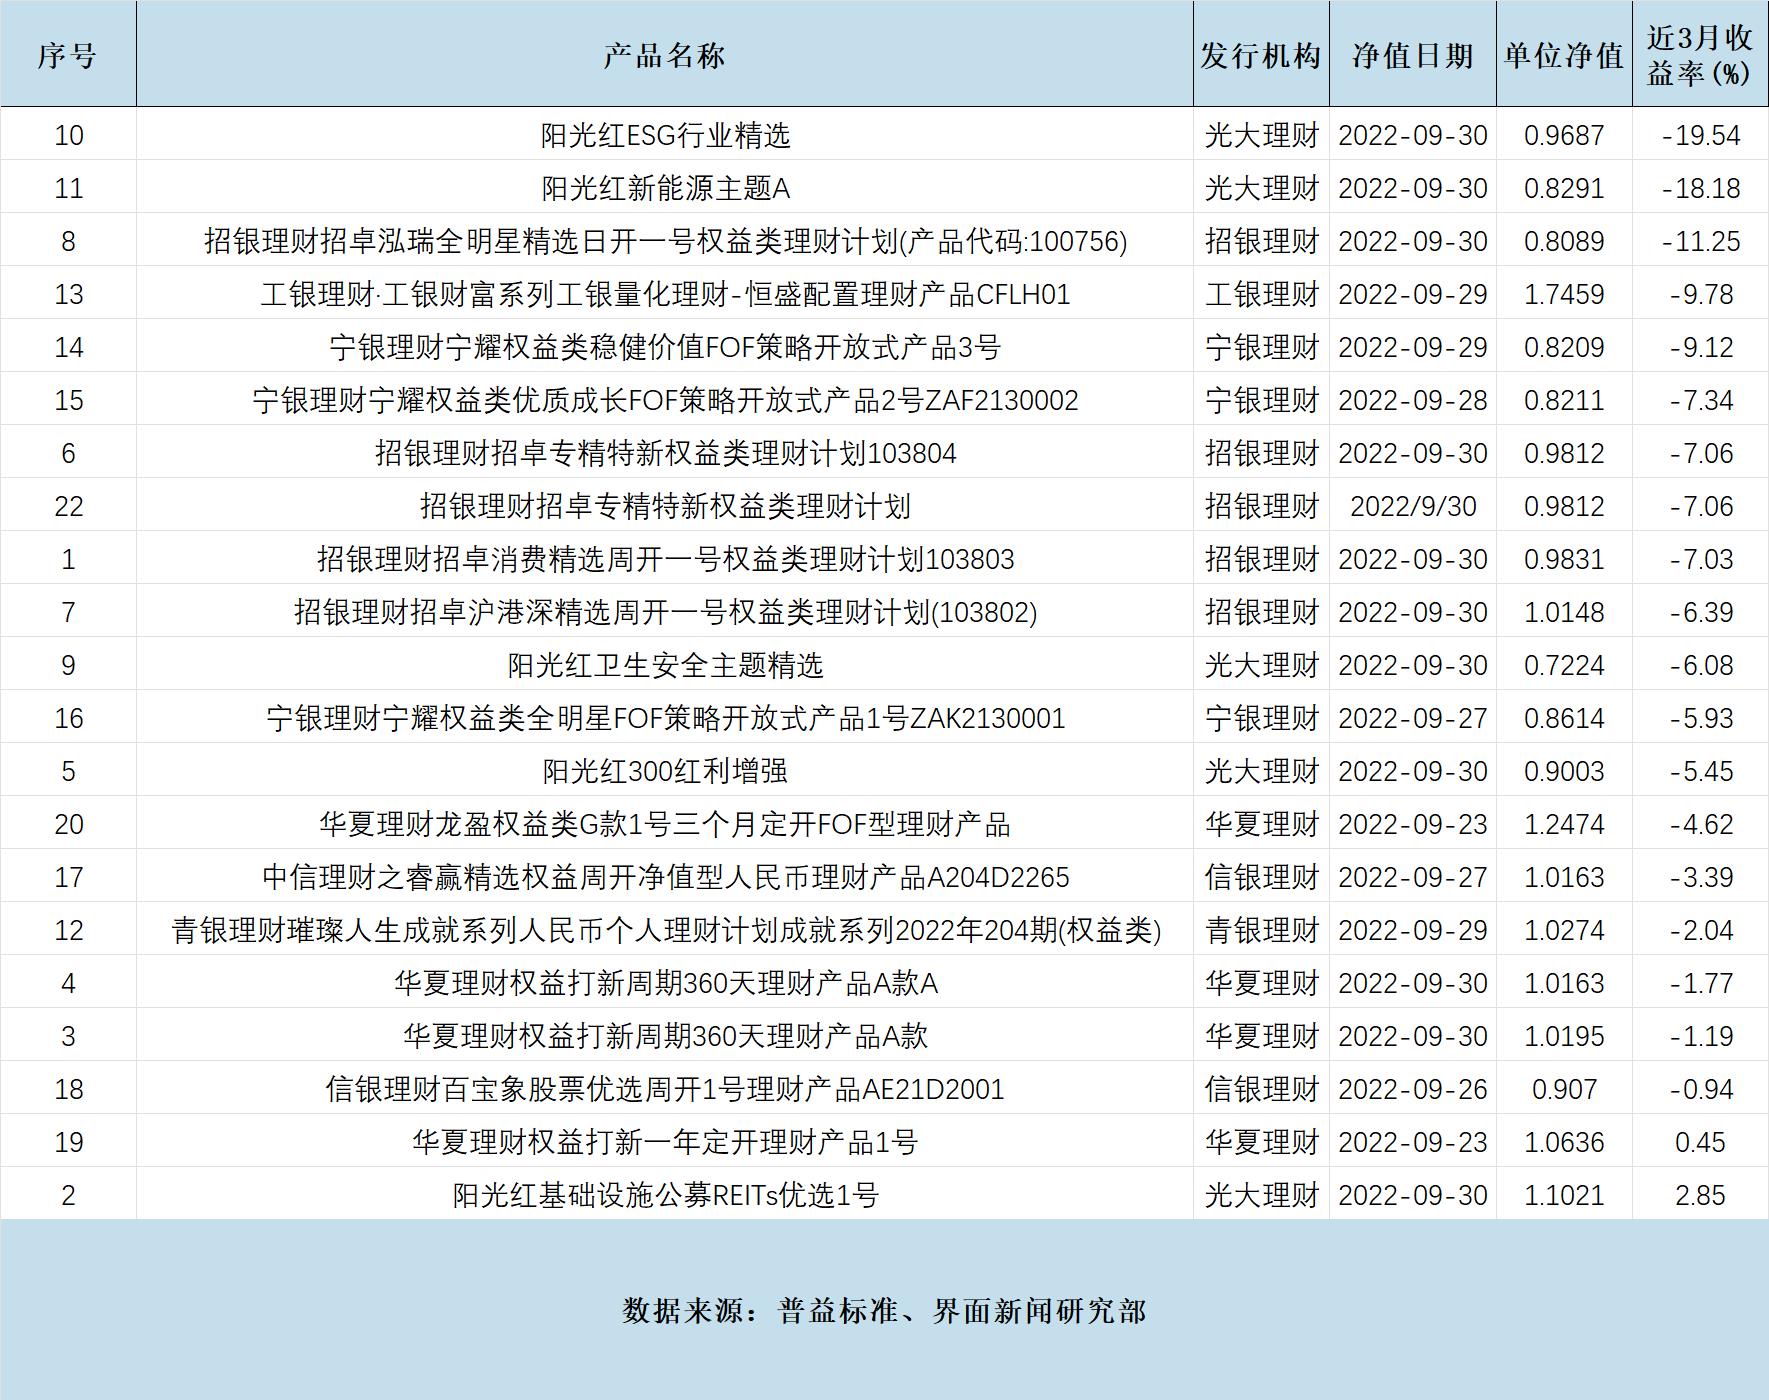This screenshot has height=1400, width=1769.
Task: Select return value 2.85
Action: point(1700,1195)
